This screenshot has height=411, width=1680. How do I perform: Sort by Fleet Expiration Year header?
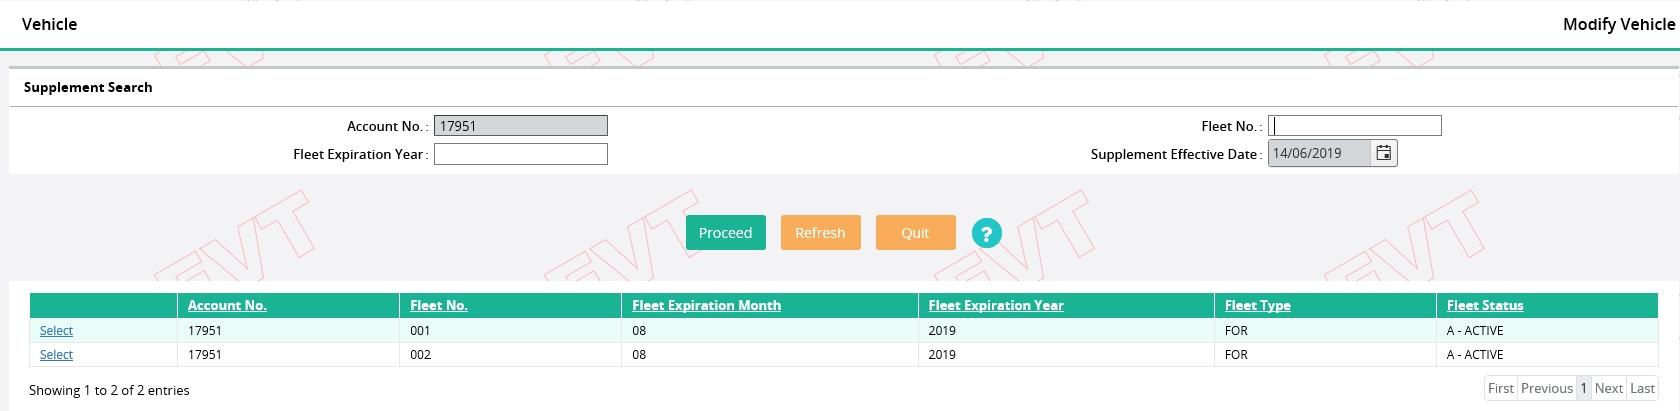[x=996, y=306]
